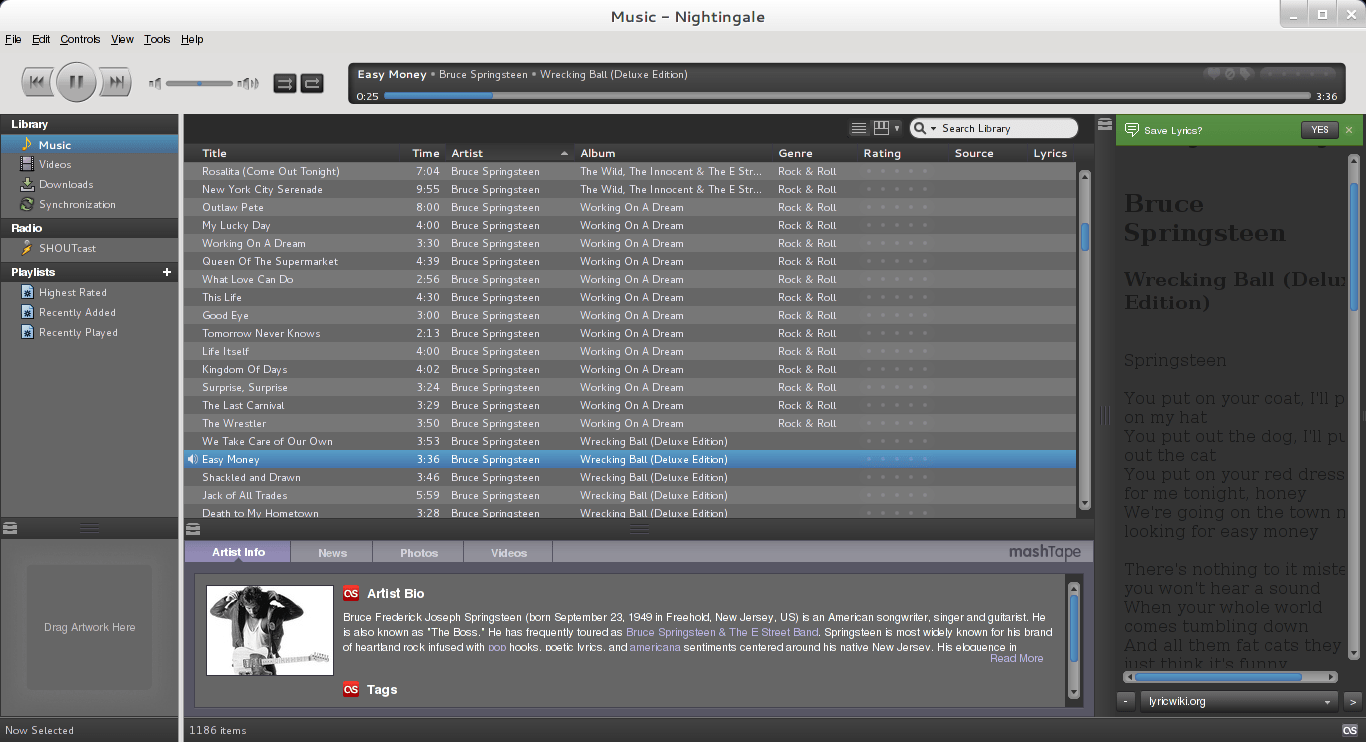Screen dimensions: 1366x742
Task: Click the Last.fm icon beside Artist Bio
Action: click(x=351, y=593)
